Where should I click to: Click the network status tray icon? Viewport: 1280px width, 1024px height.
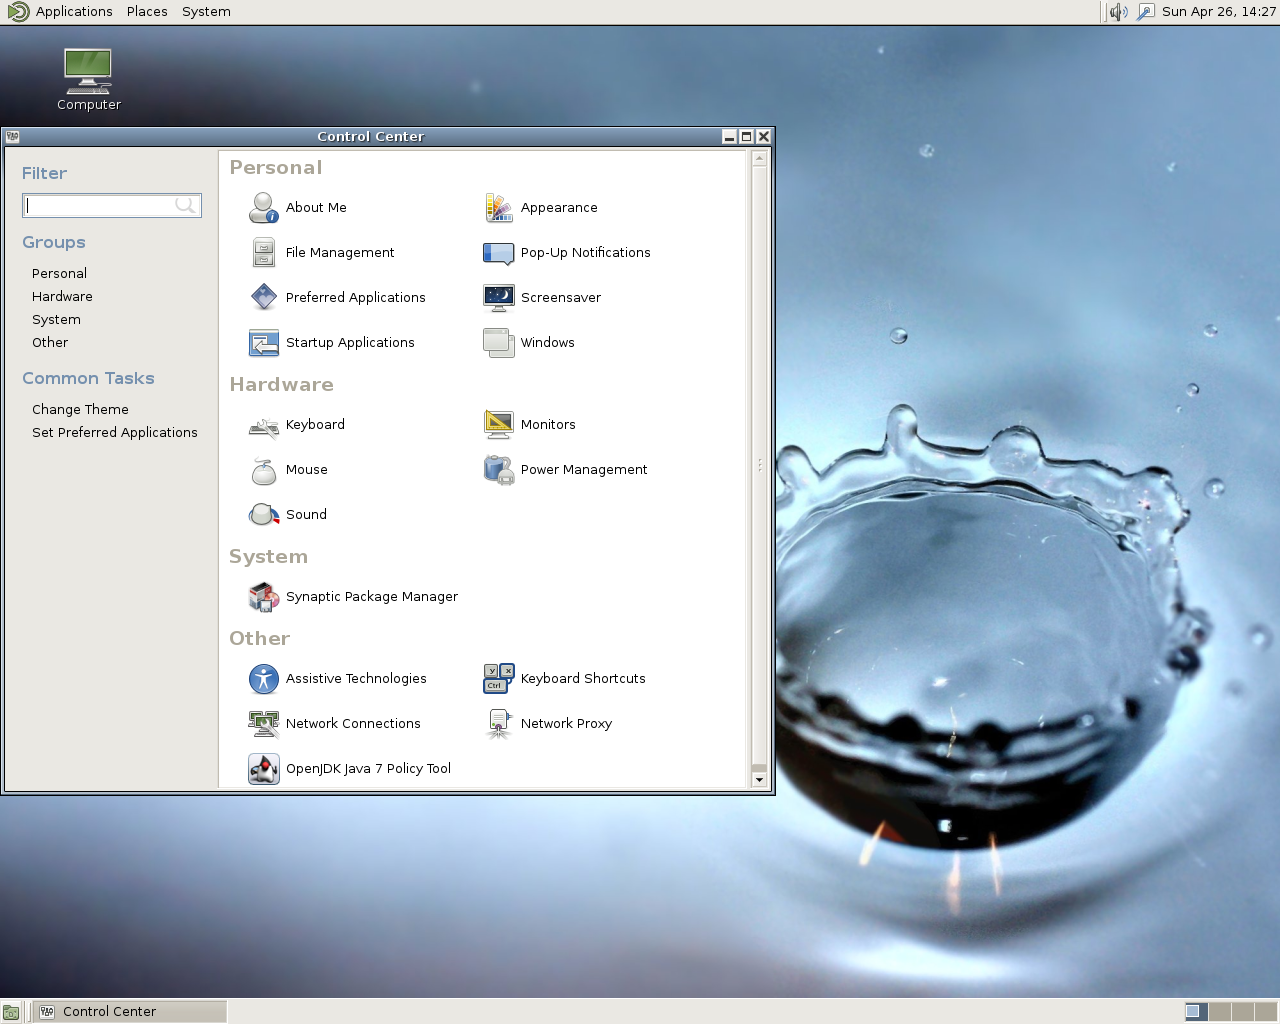[1146, 12]
